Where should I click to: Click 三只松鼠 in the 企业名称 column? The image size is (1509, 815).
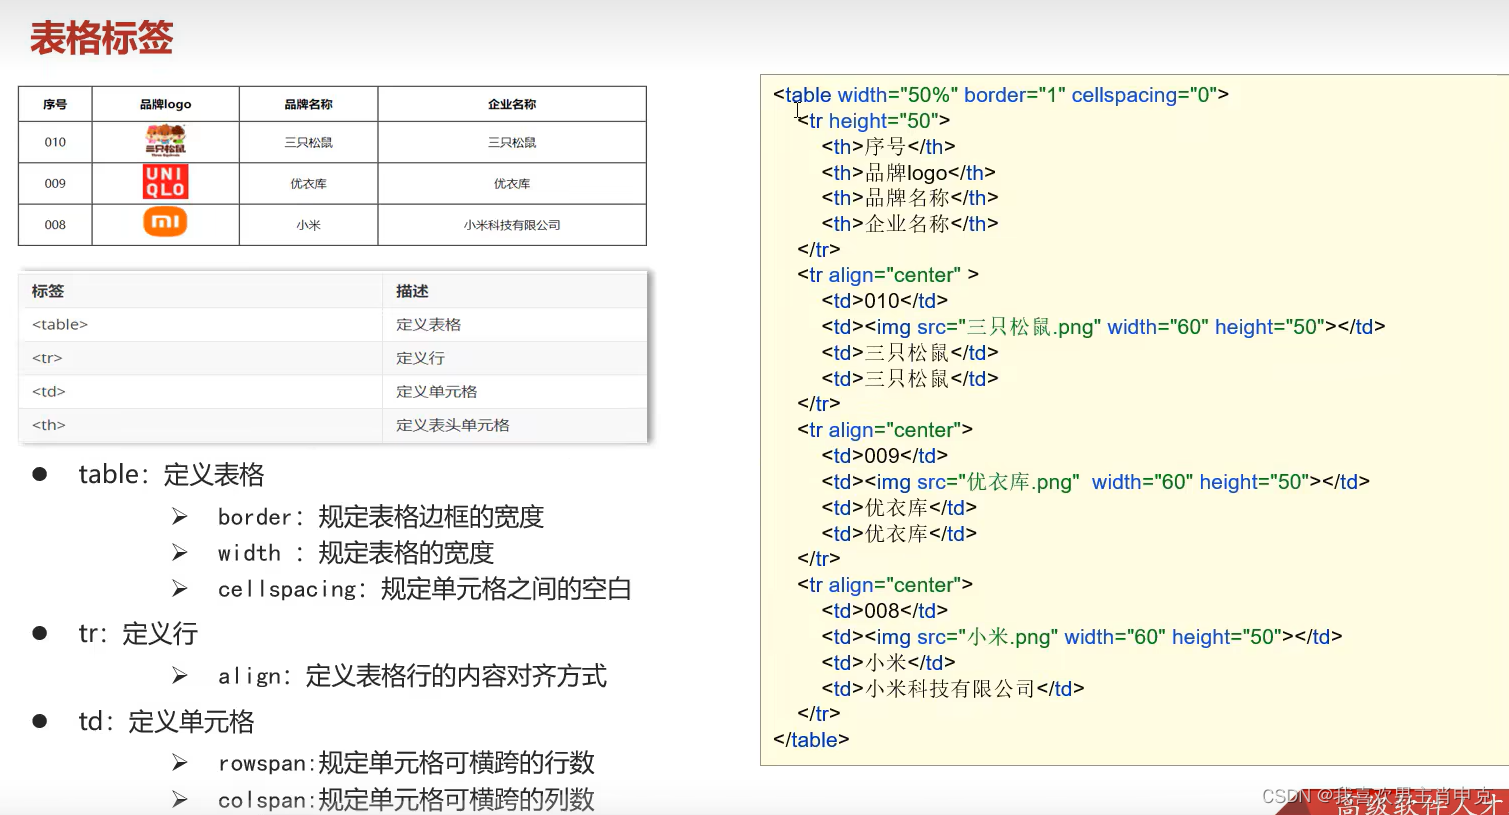(x=512, y=142)
